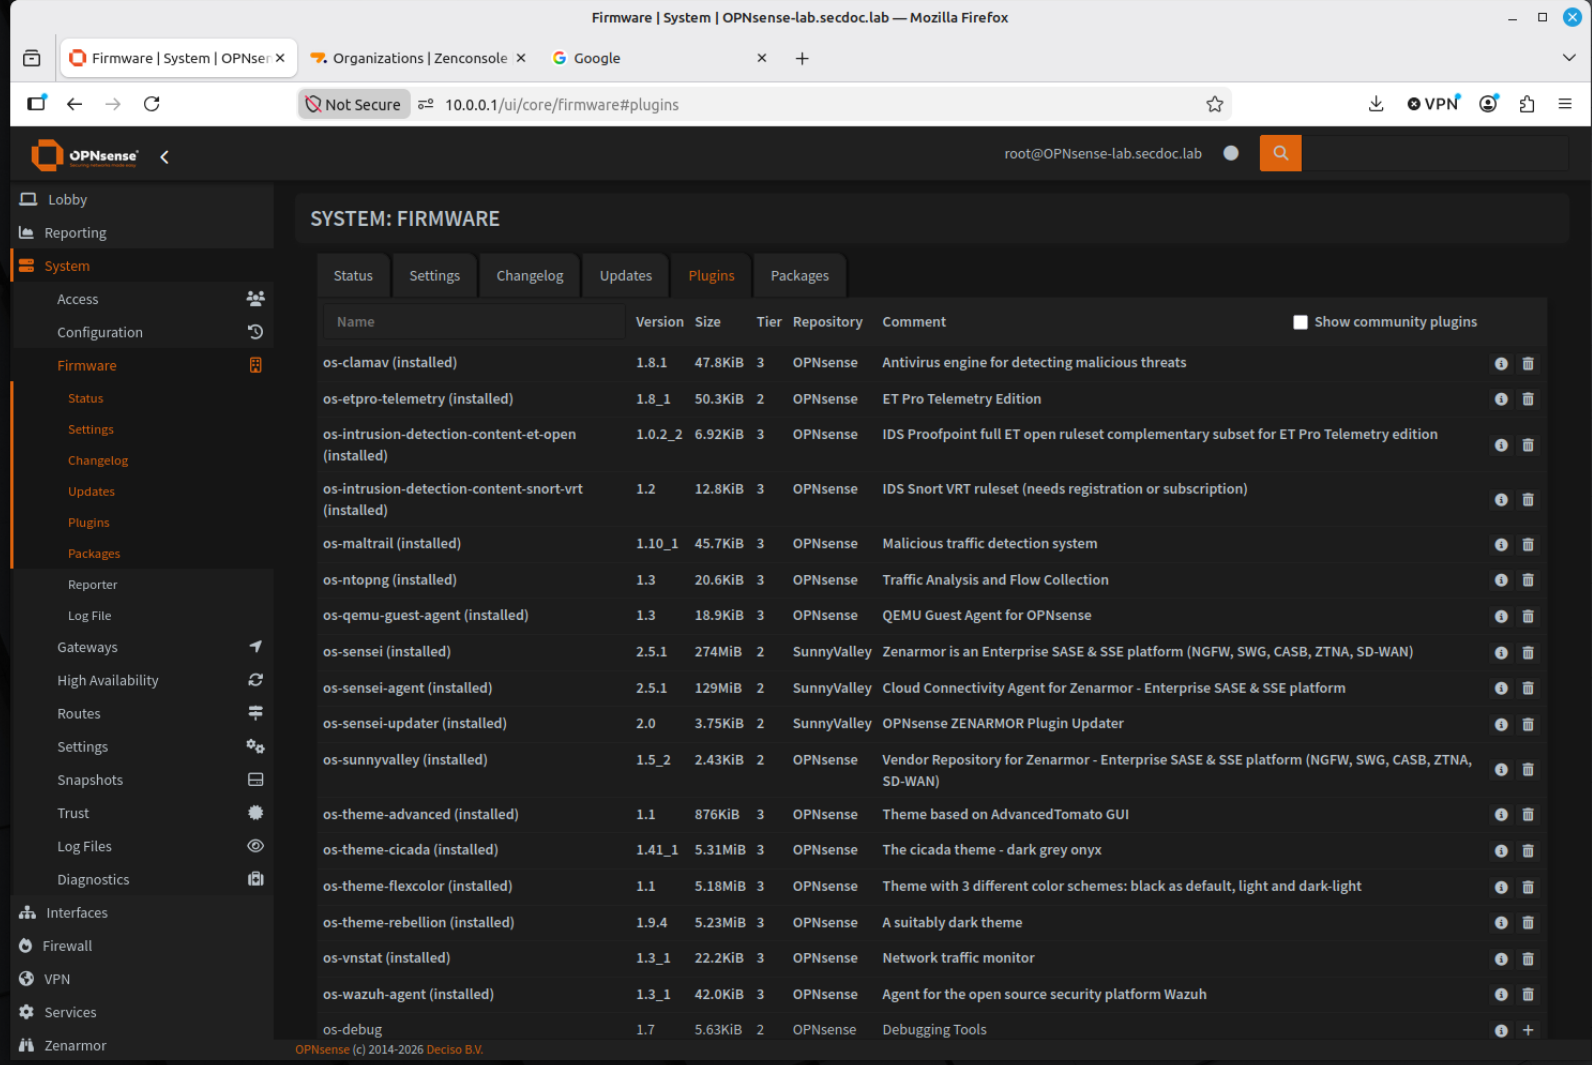Click the OPNsense logo
This screenshot has width=1592, height=1065.
[85, 156]
